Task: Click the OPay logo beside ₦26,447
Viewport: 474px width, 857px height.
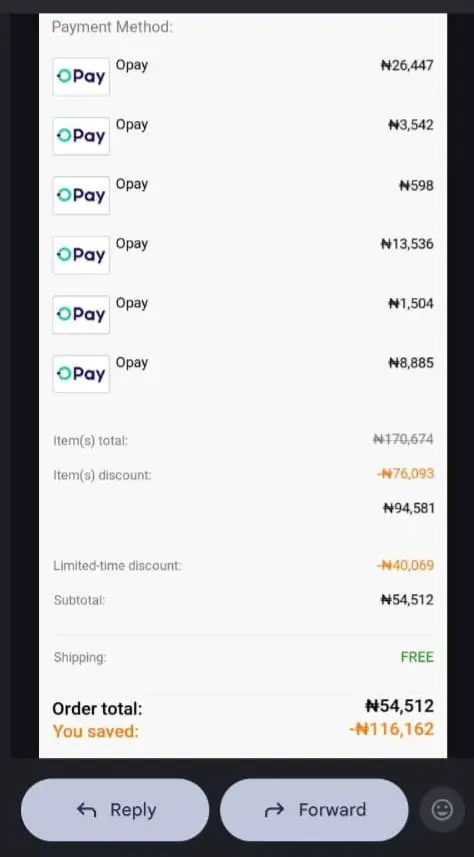Action: [81, 77]
